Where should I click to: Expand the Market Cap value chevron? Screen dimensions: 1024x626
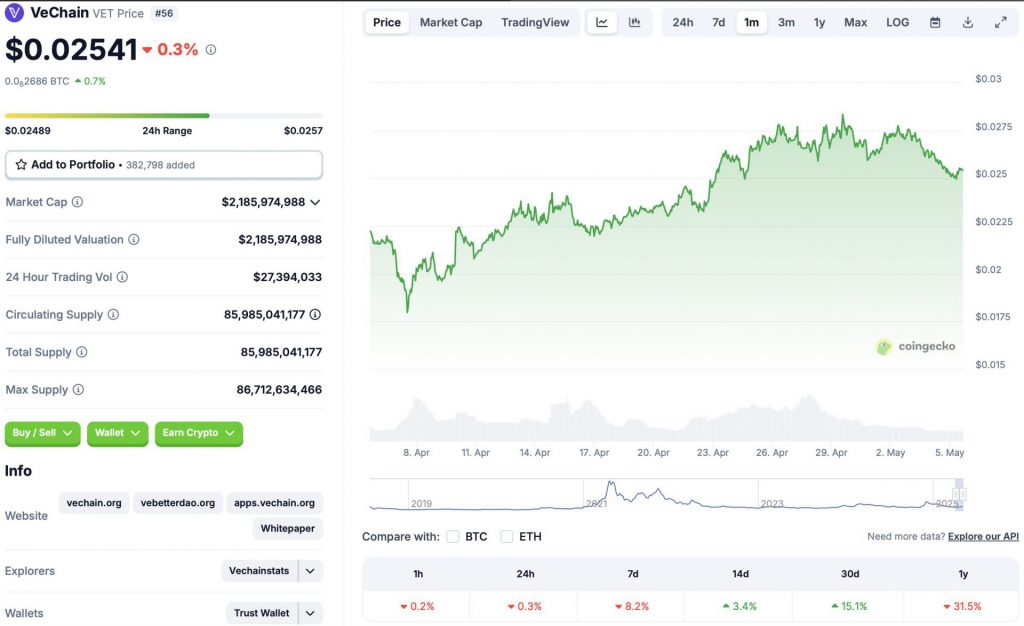click(315, 202)
